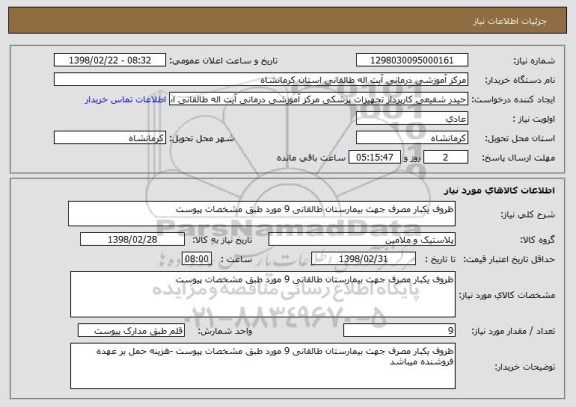Open the اطلاعات تماس خریدار link
The width and height of the screenshot is (576, 407).
pos(125,100)
